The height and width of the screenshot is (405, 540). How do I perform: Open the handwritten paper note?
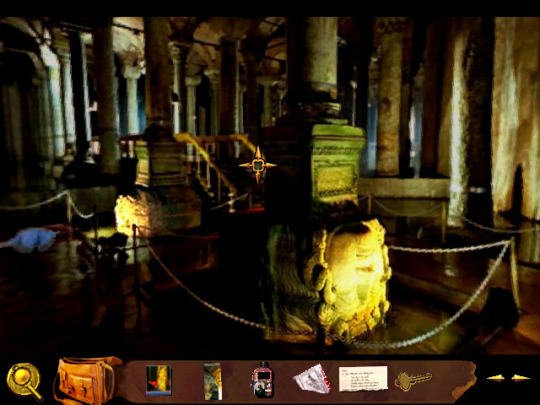tap(363, 379)
